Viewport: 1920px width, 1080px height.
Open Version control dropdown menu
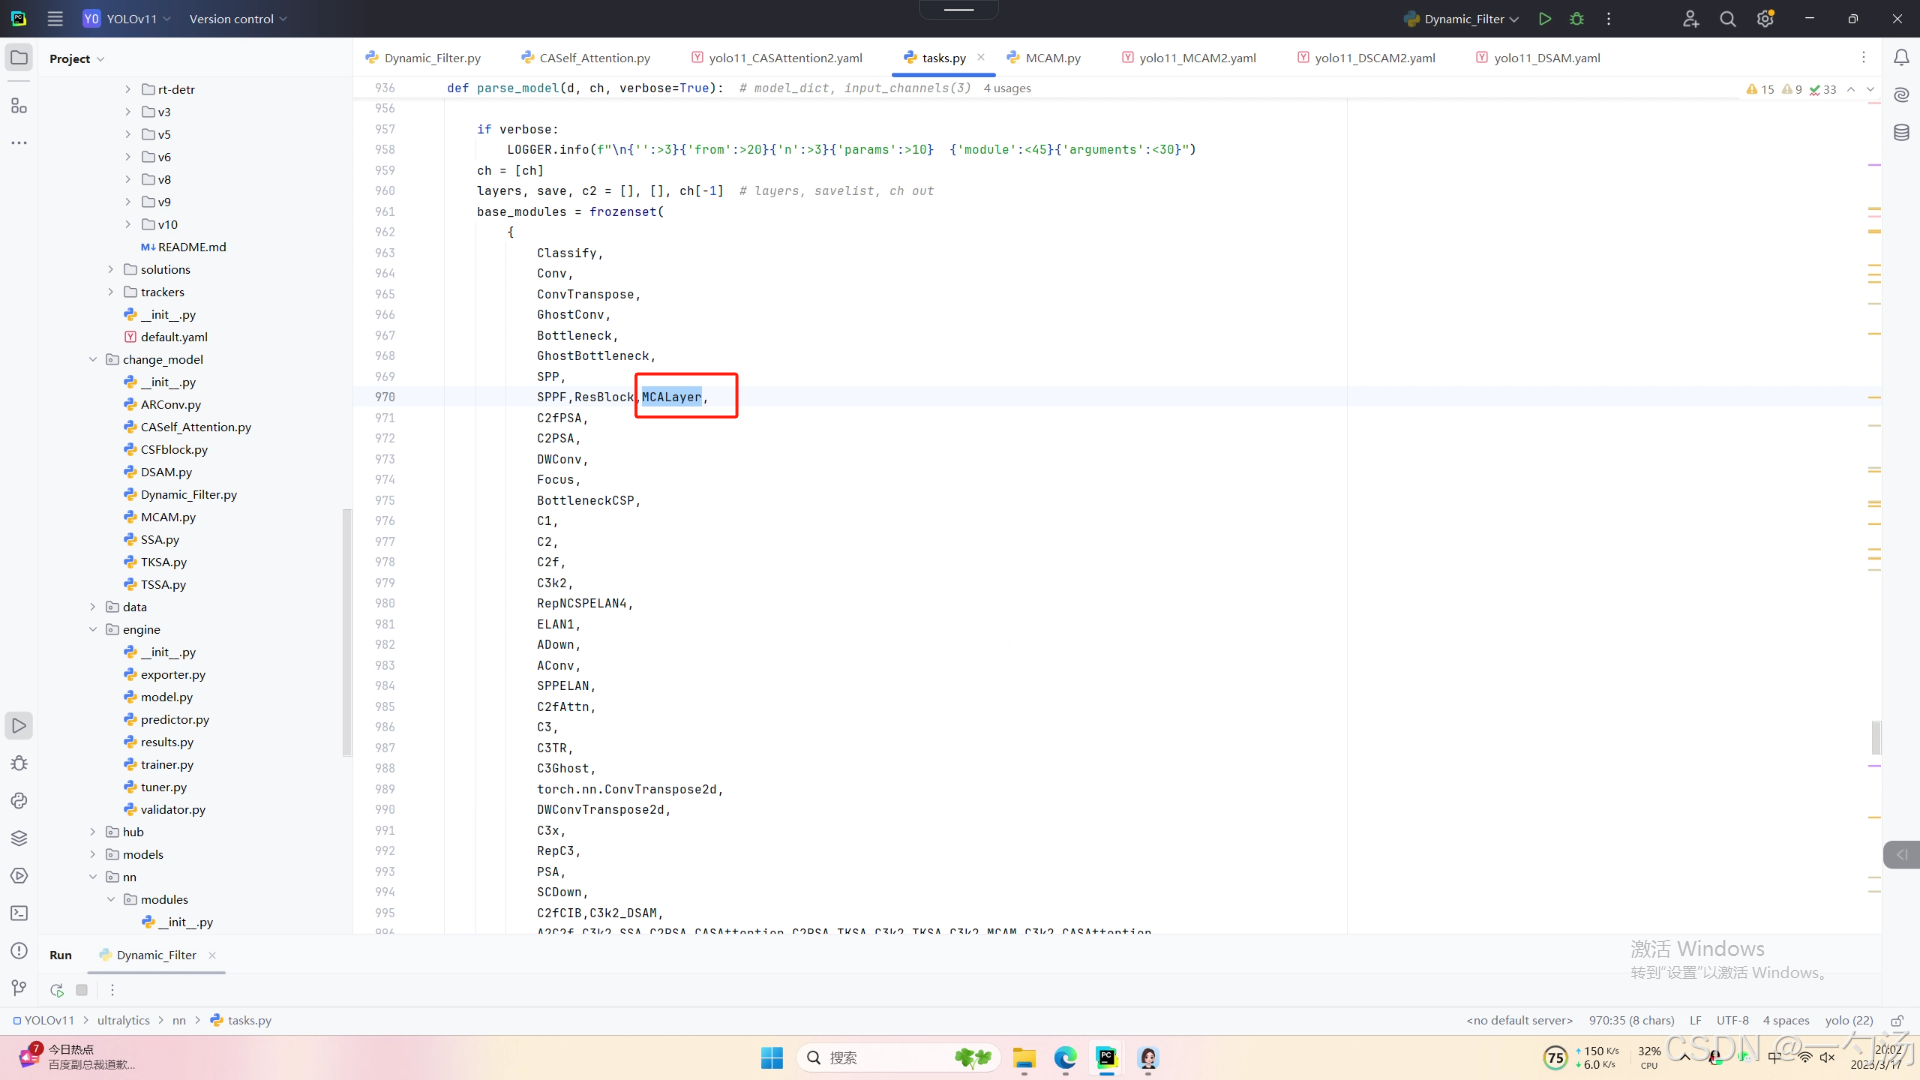click(x=238, y=19)
